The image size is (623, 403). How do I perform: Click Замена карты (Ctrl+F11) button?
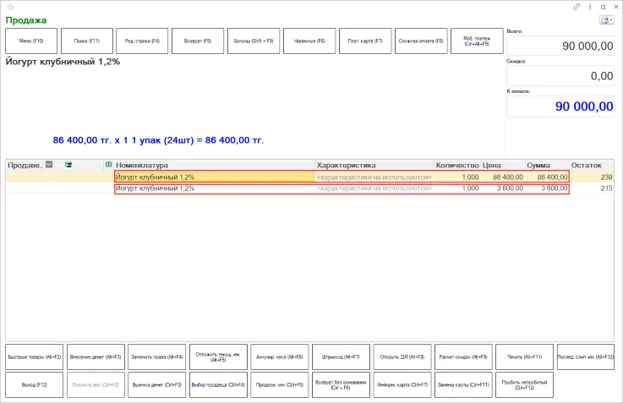tap(463, 385)
